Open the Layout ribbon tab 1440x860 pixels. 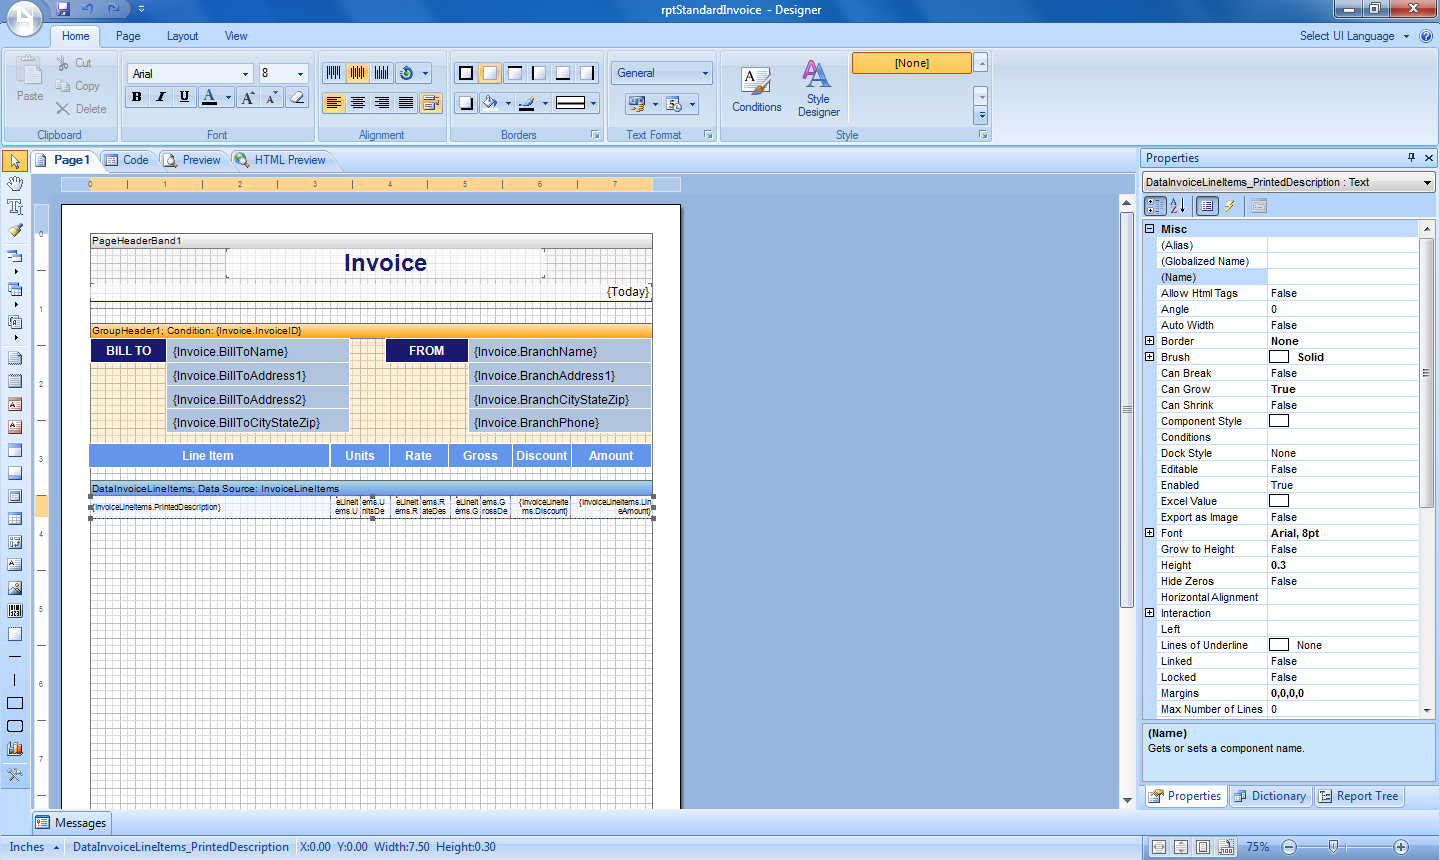click(182, 36)
